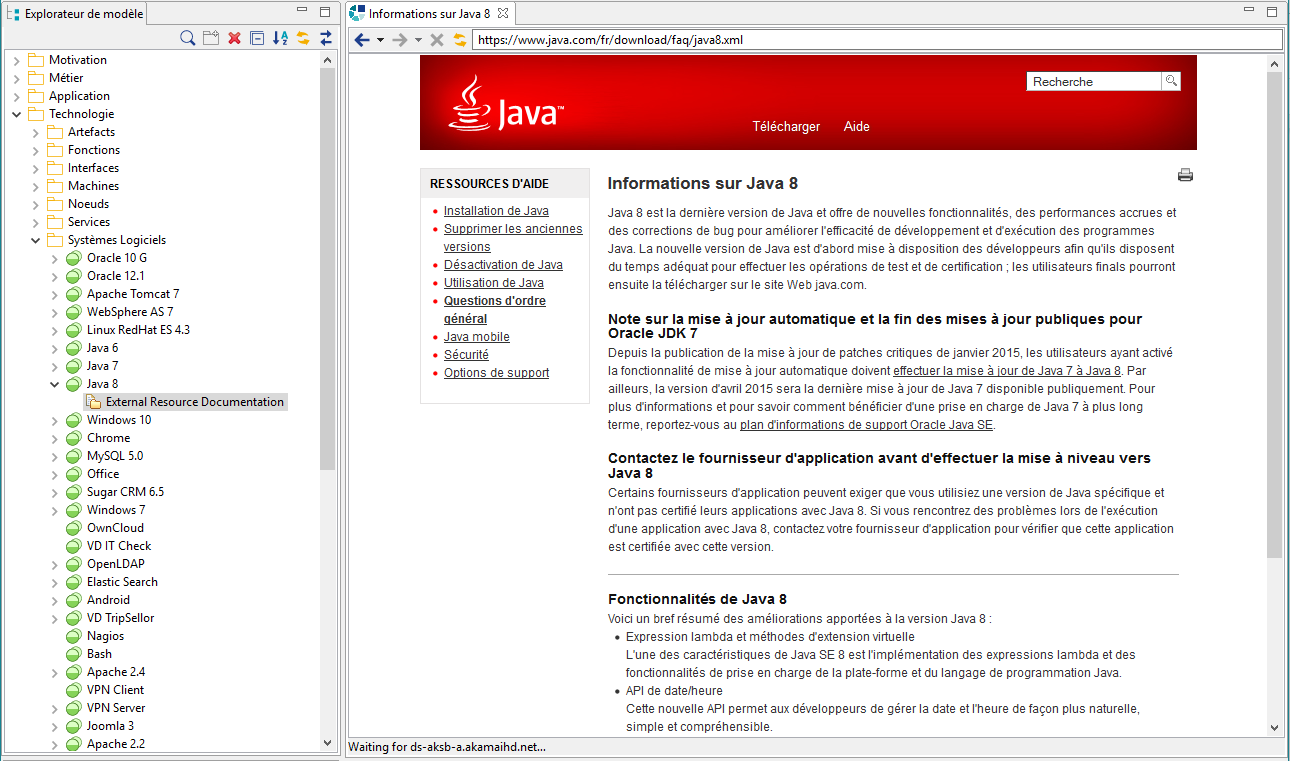Click the printer icon on the Java page
The image size is (1290, 761).
pyautogui.click(x=1186, y=175)
